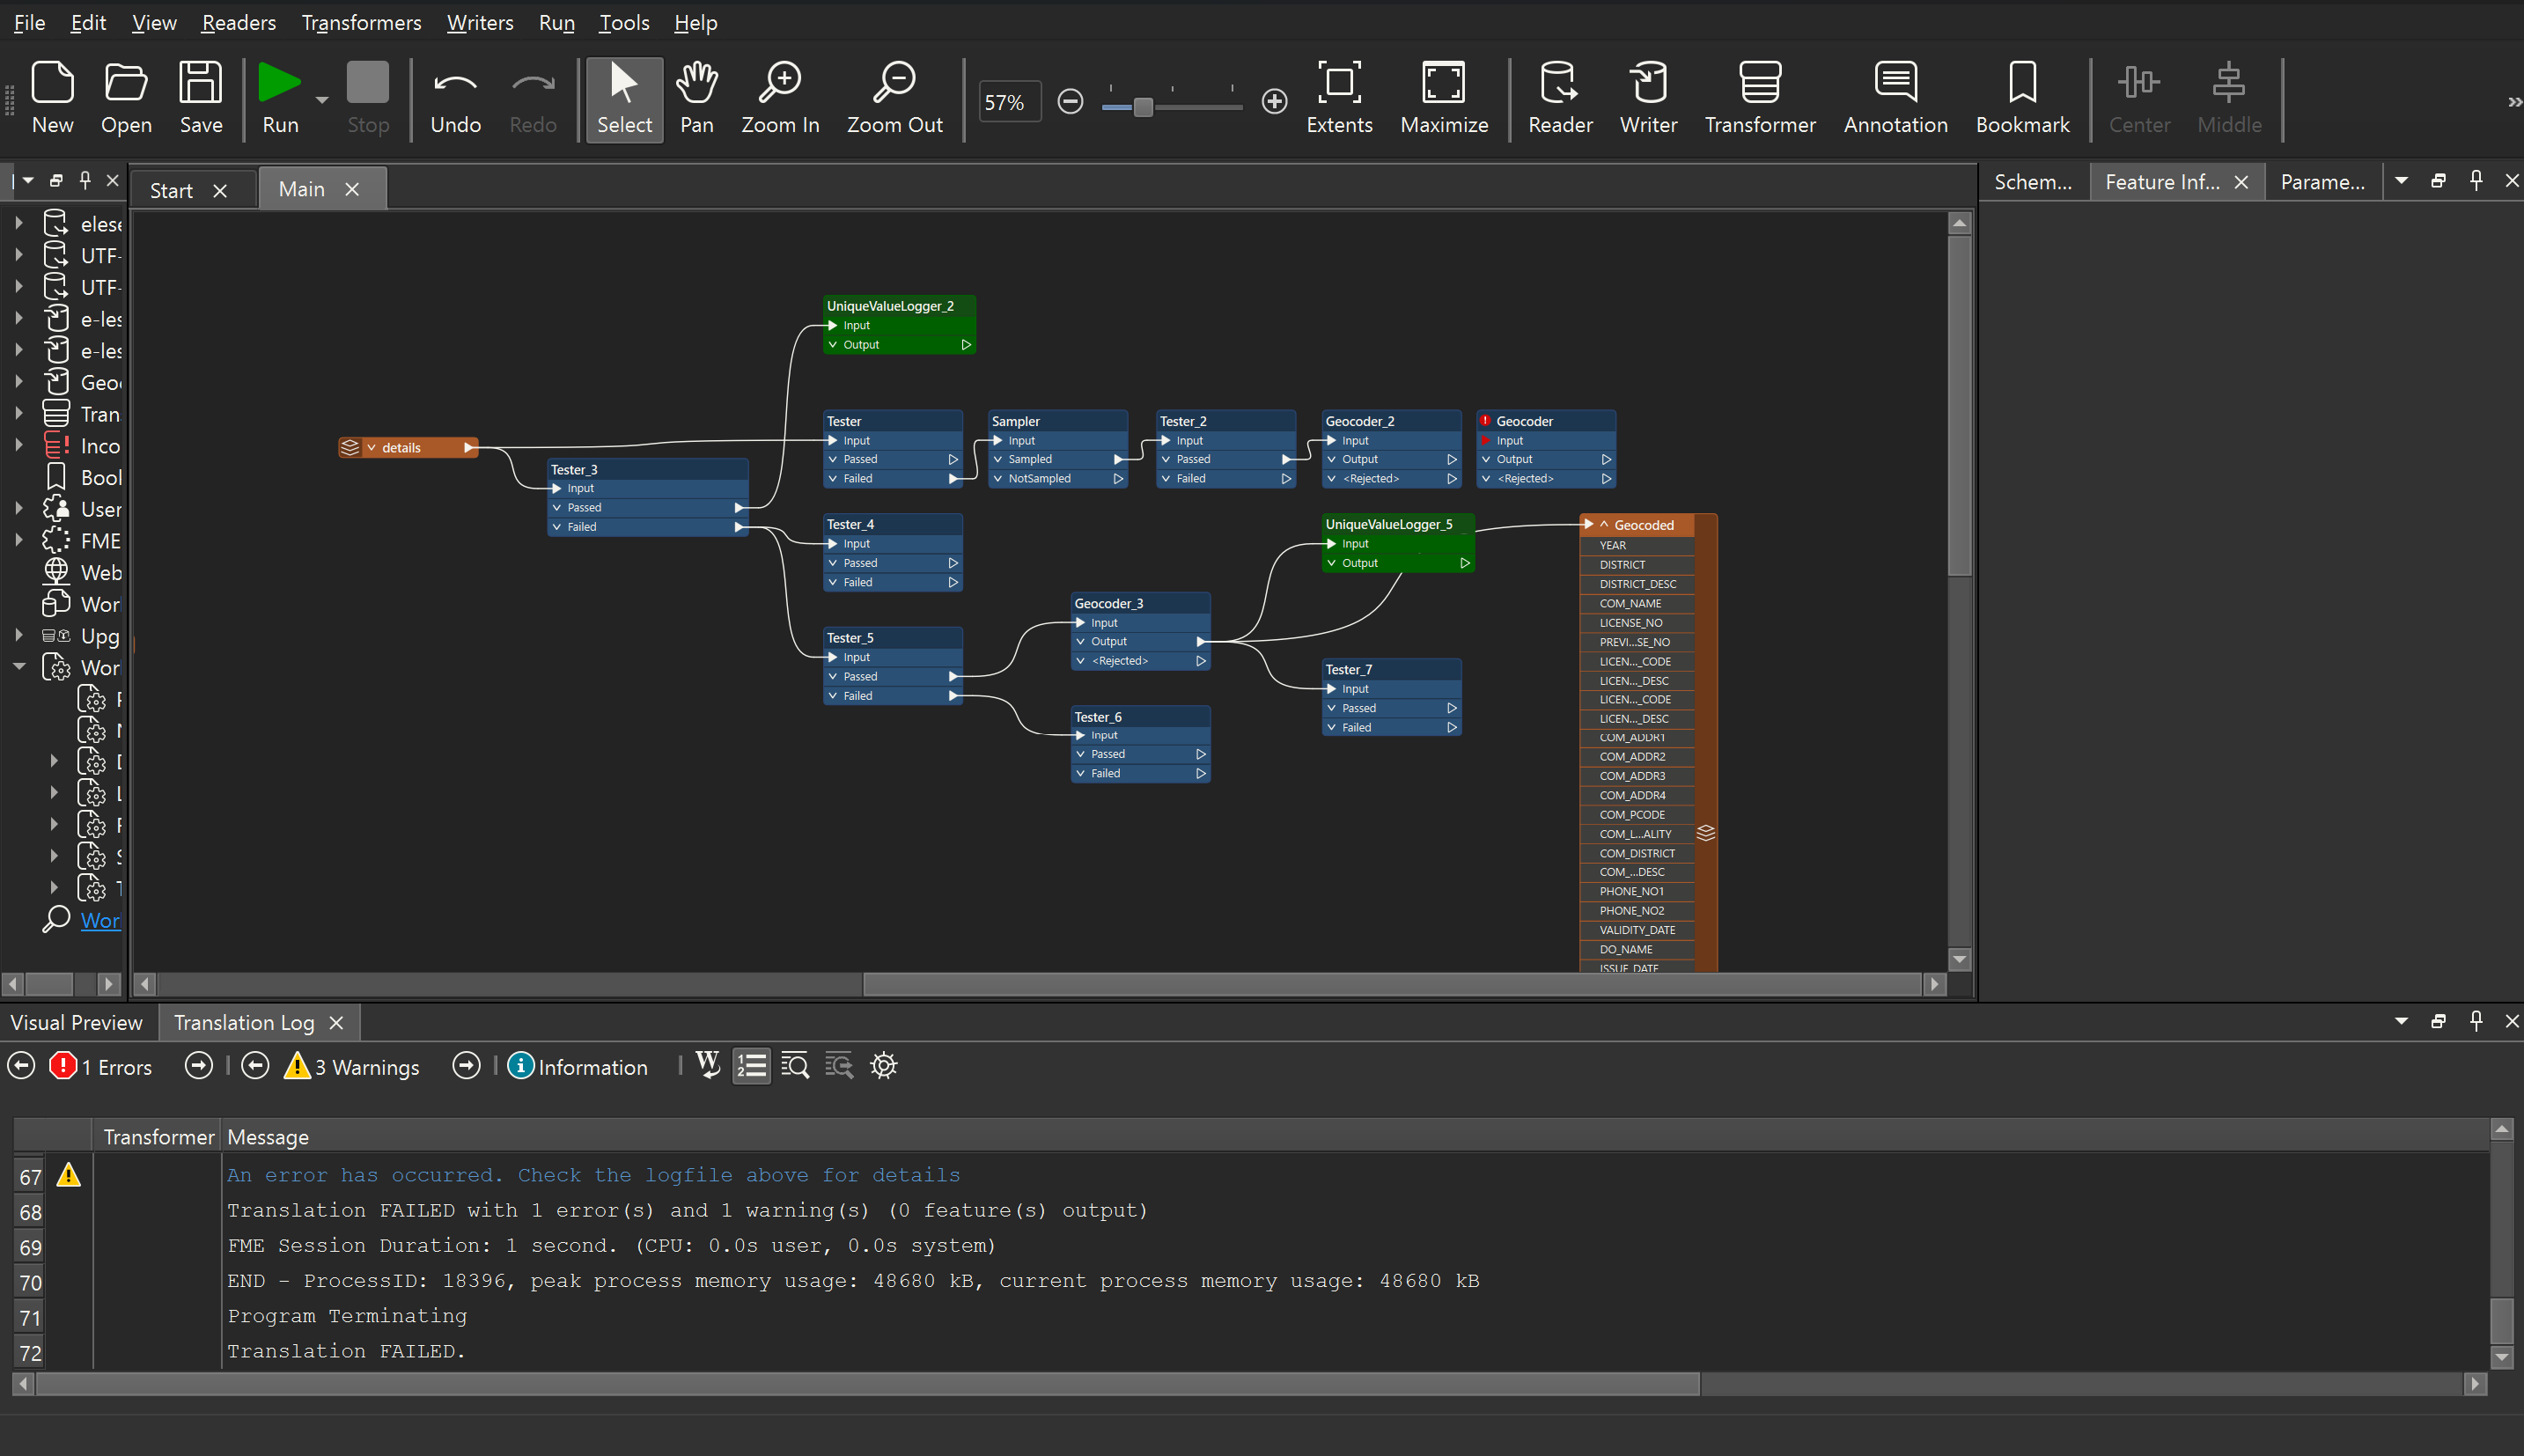The height and width of the screenshot is (1456, 2524).
Task: Click the Zoom to Extents icon
Action: coord(1338,84)
